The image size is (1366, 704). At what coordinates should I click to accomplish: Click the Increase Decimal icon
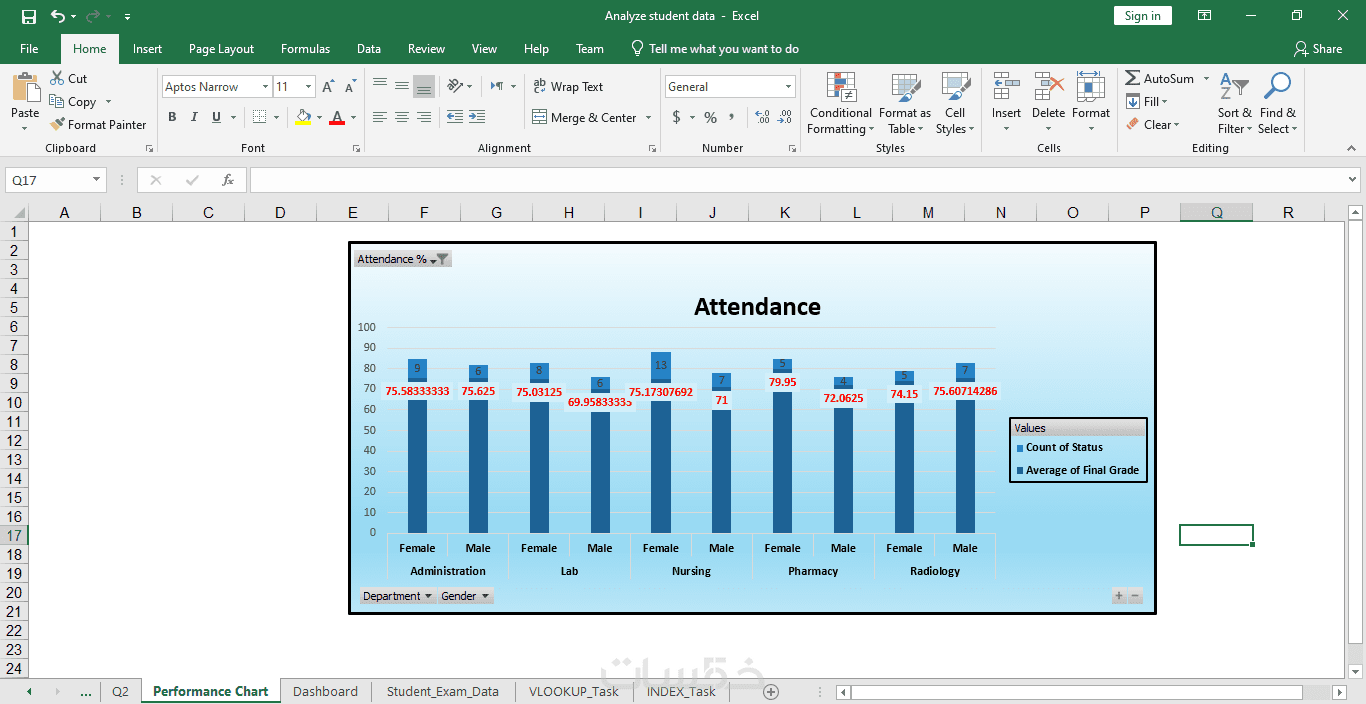(x=762, y=117)
